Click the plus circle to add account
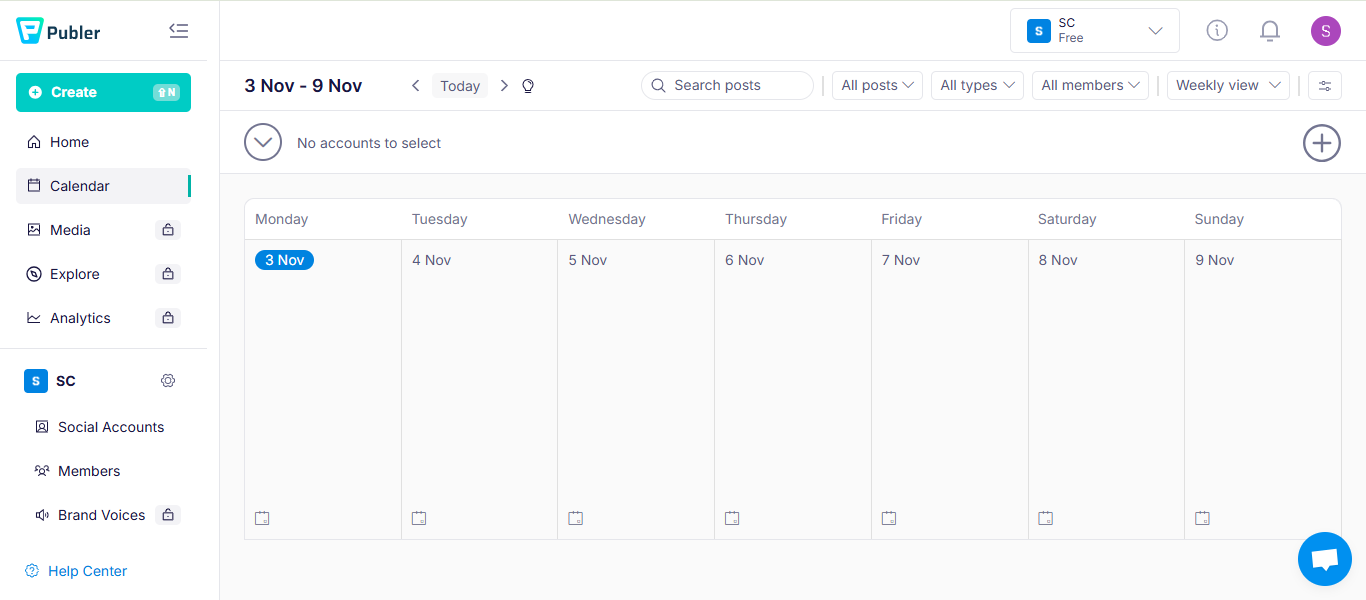1366x600 pixels. click(1321, 143)
